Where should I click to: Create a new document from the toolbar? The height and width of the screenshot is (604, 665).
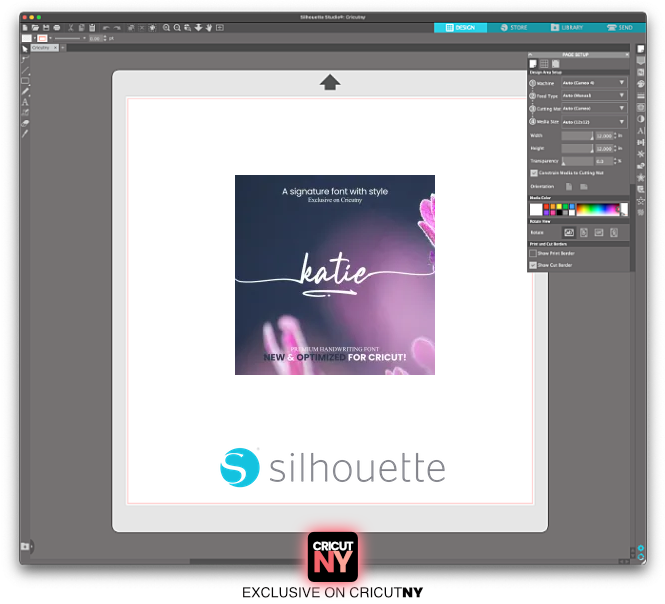[x=25, y=28]
